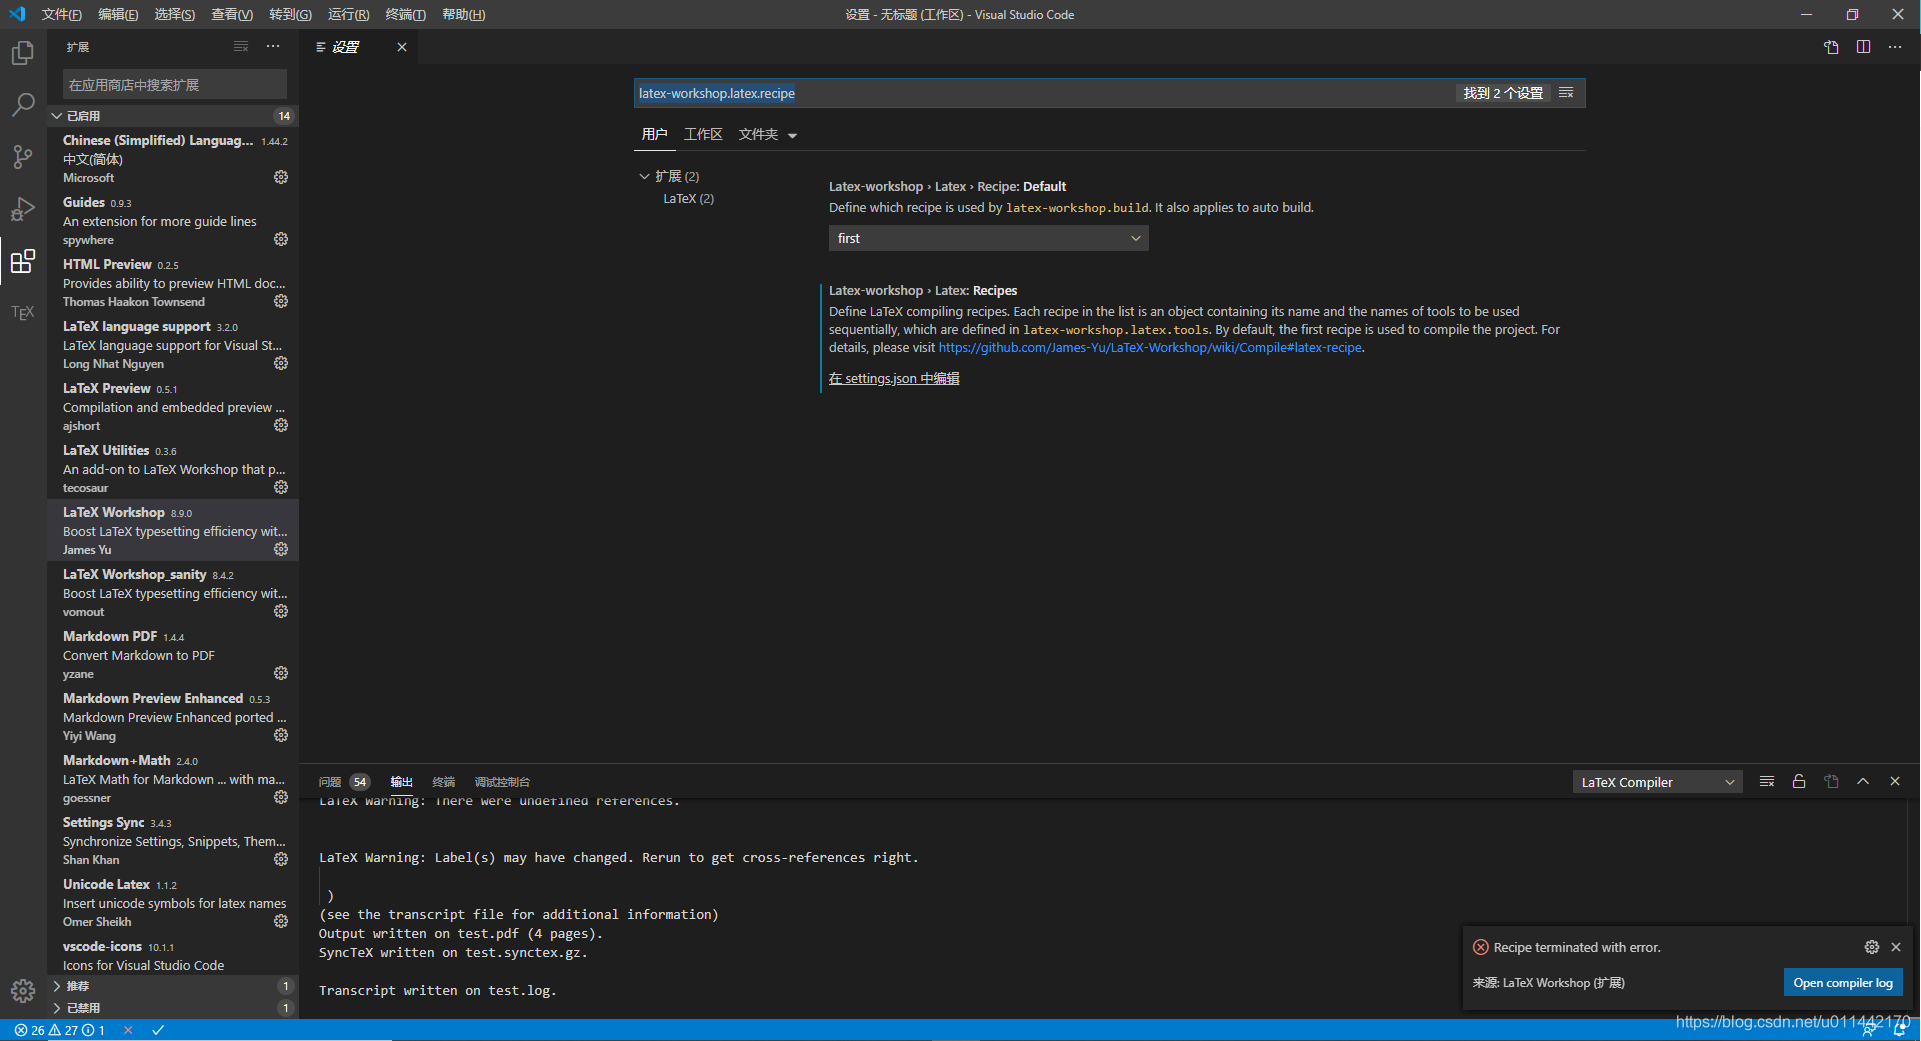The height and width of the screenshot is (1041, 1921).
Task: Collapse Extensions (2) settings tree node
Action: tap(644, 176)
